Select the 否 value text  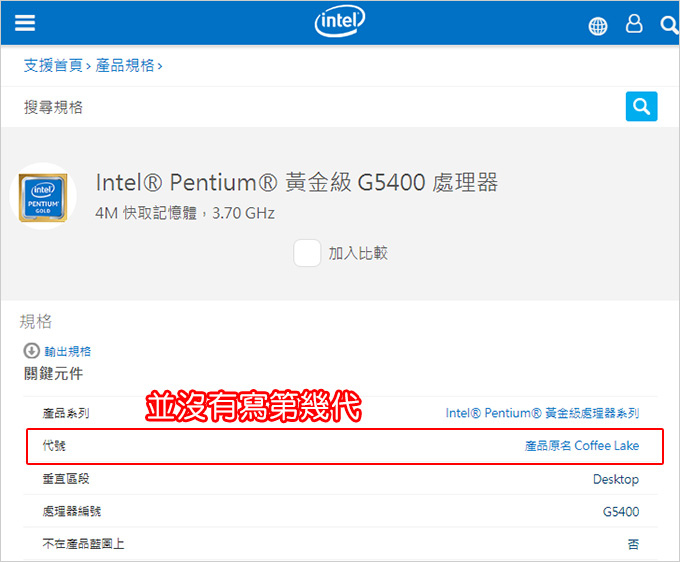pyautogui.click(x=633, y=544)
